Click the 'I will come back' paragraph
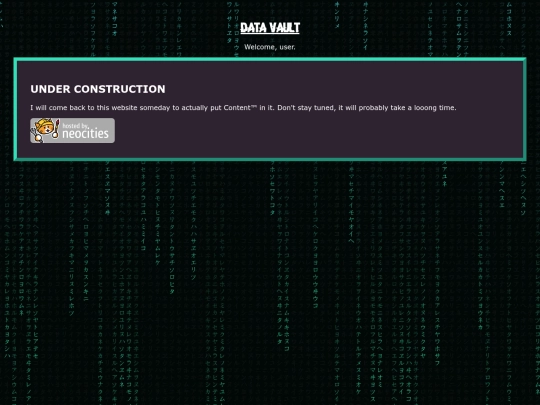This screenshot has height=405, width=540. (243, 108)
